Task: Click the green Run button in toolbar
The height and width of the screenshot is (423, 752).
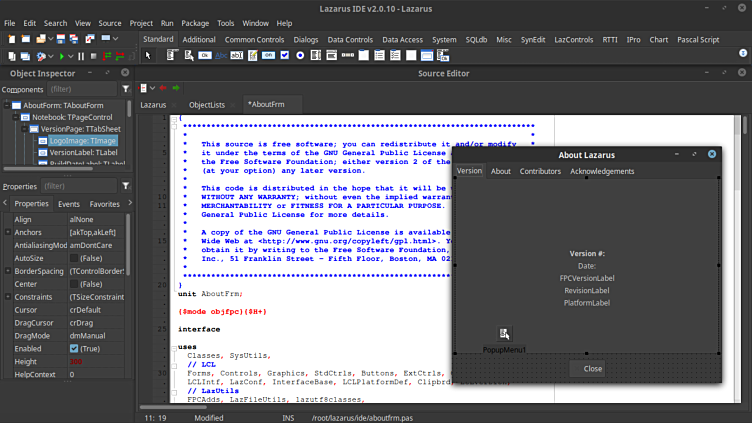Action: (x=61, y=56)
